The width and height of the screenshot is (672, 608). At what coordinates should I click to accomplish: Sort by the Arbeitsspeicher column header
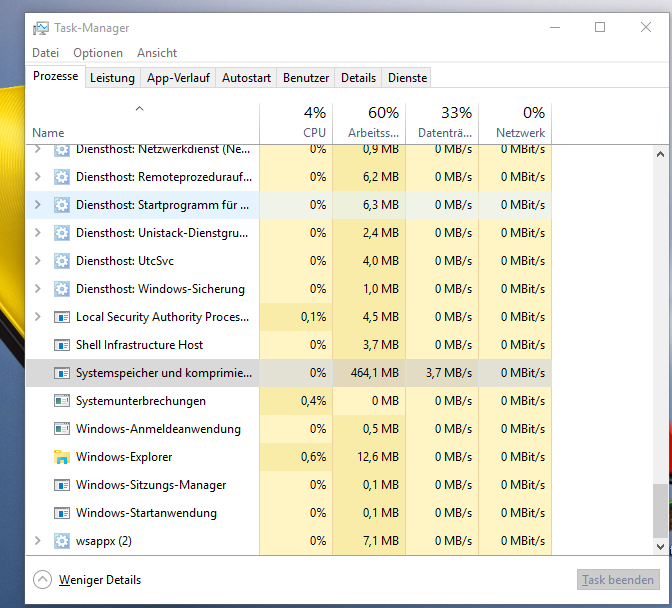pyautogui.click(x=369, y=123)
